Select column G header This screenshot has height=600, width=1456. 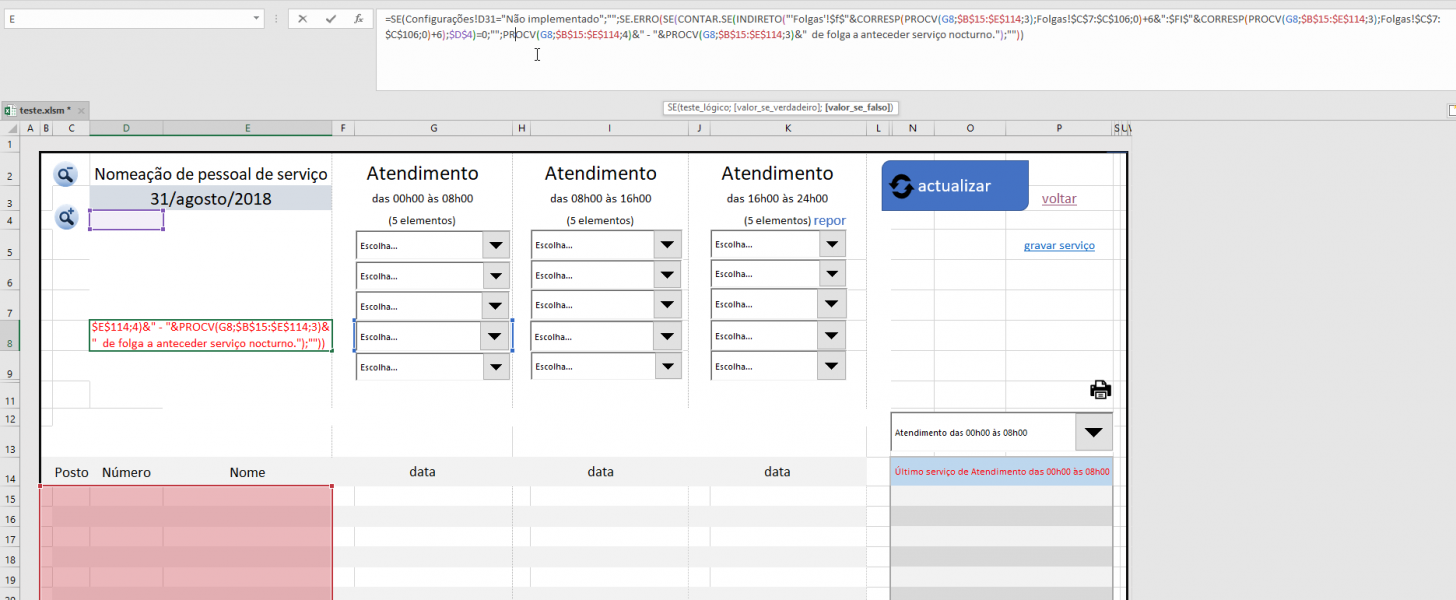[432, 128]
